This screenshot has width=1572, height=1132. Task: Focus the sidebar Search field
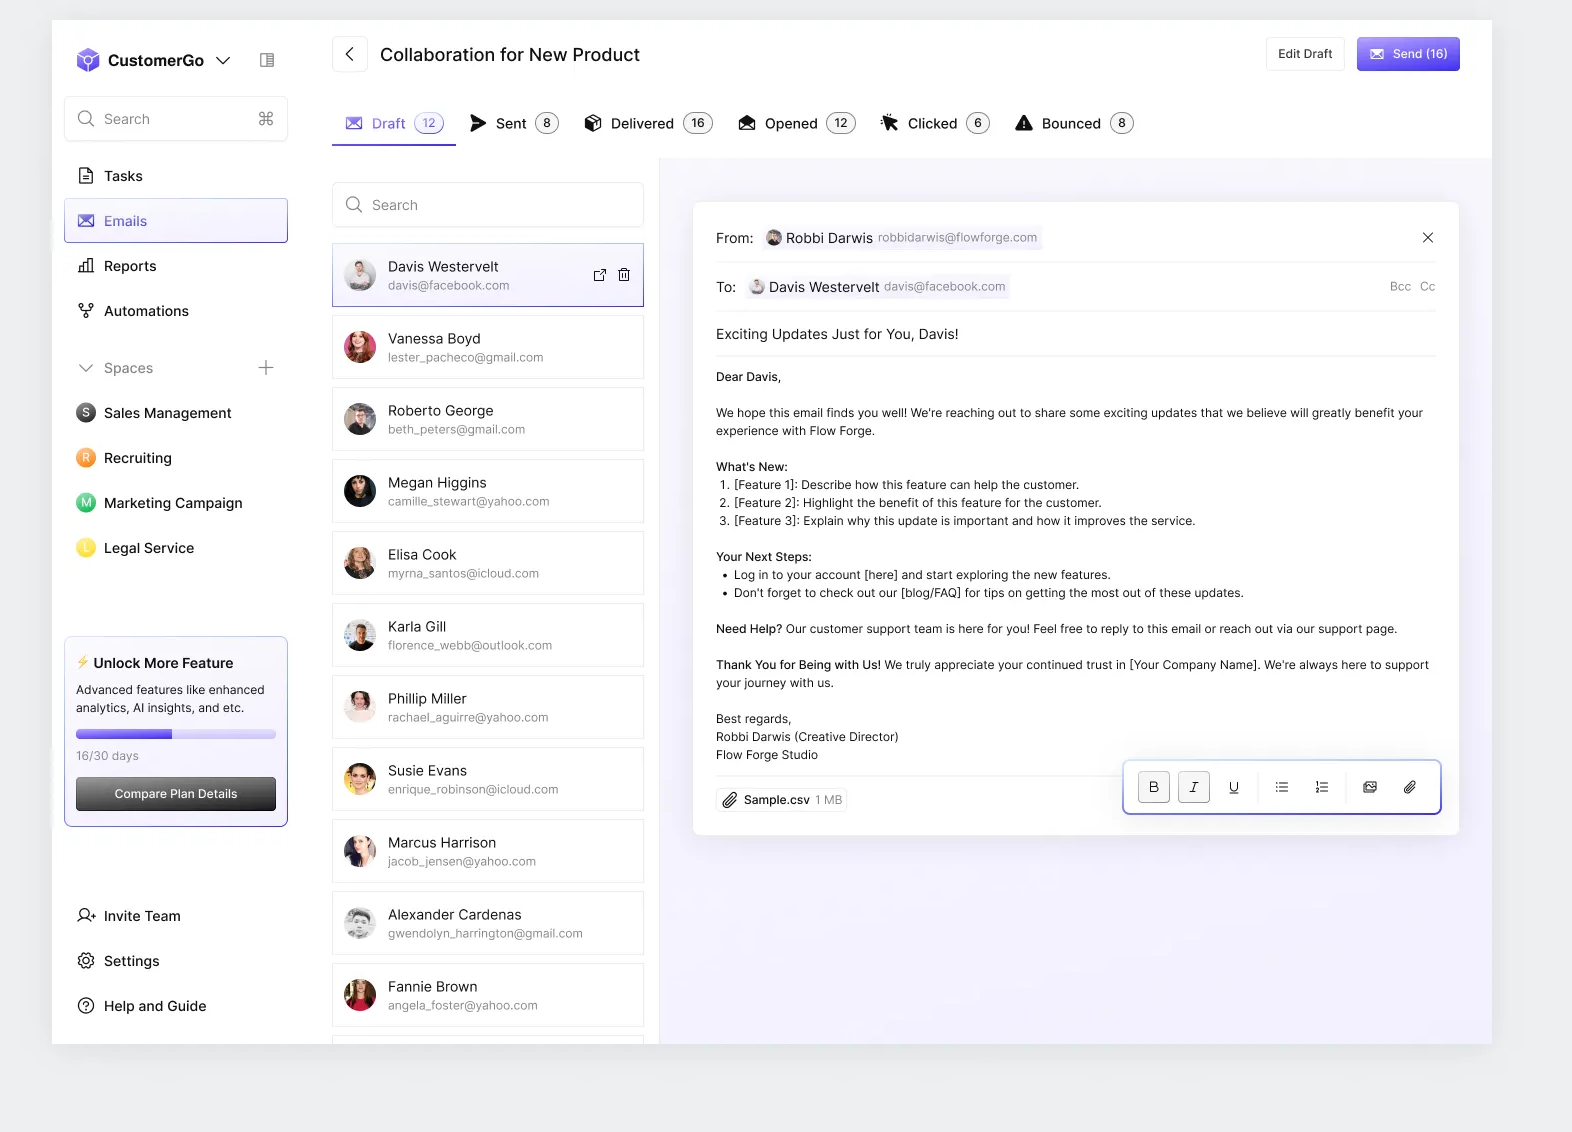pyautogui.click(x=176, y=119)
